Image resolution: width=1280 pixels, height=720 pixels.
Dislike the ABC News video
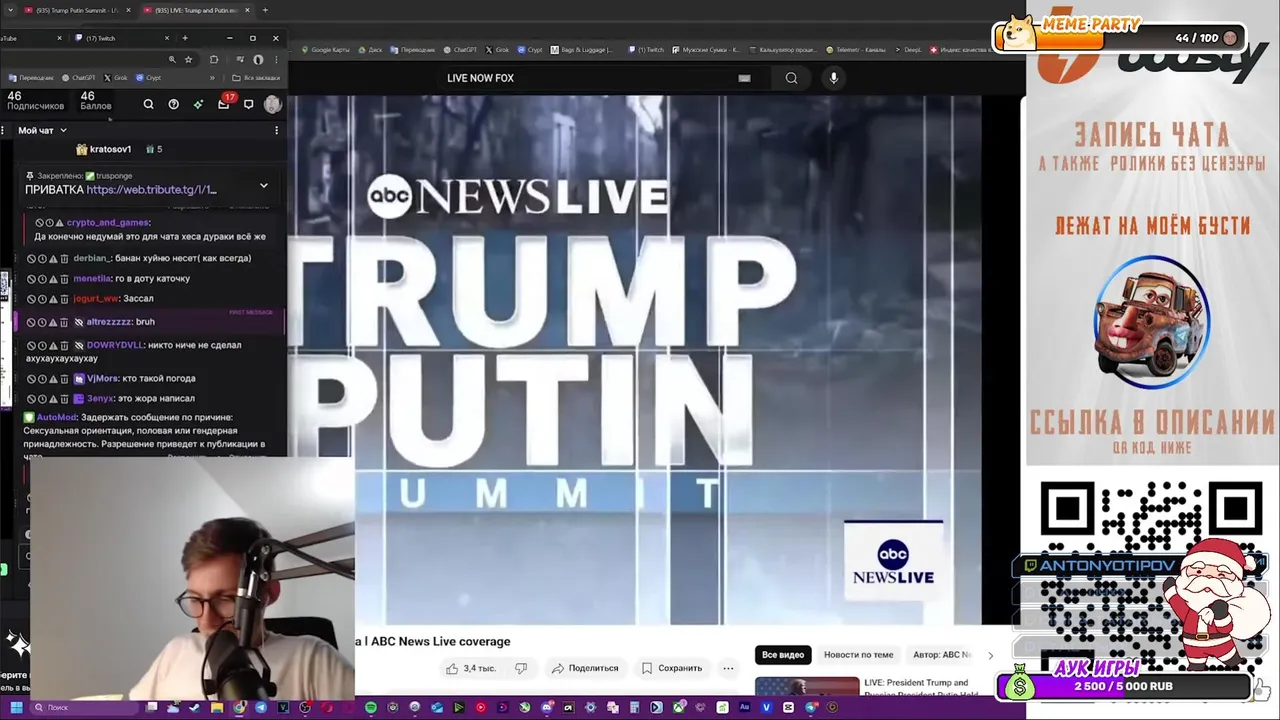[521, 668]
